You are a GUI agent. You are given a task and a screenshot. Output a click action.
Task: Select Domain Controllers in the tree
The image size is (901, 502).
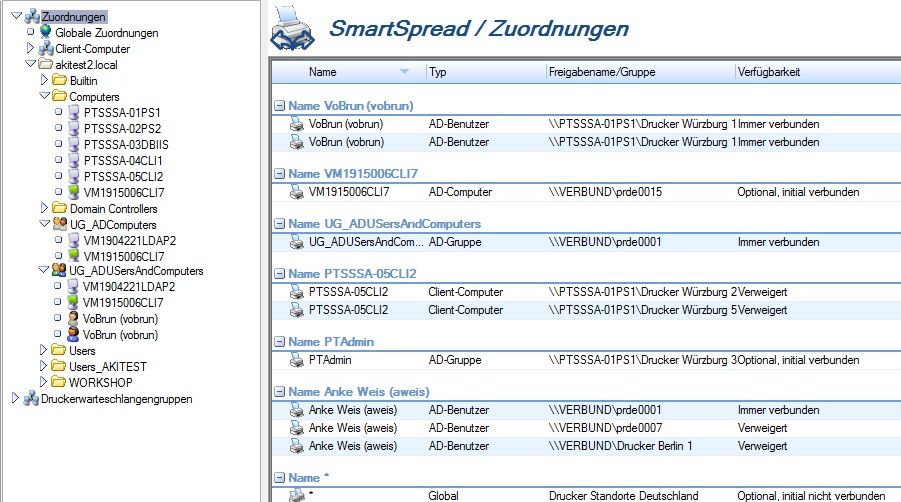113,208
